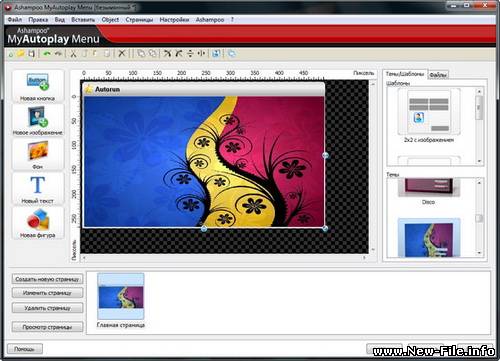Screen dimensions: 500x361
Task: Click the new project toolbar icon
Action: coord(11,54)
